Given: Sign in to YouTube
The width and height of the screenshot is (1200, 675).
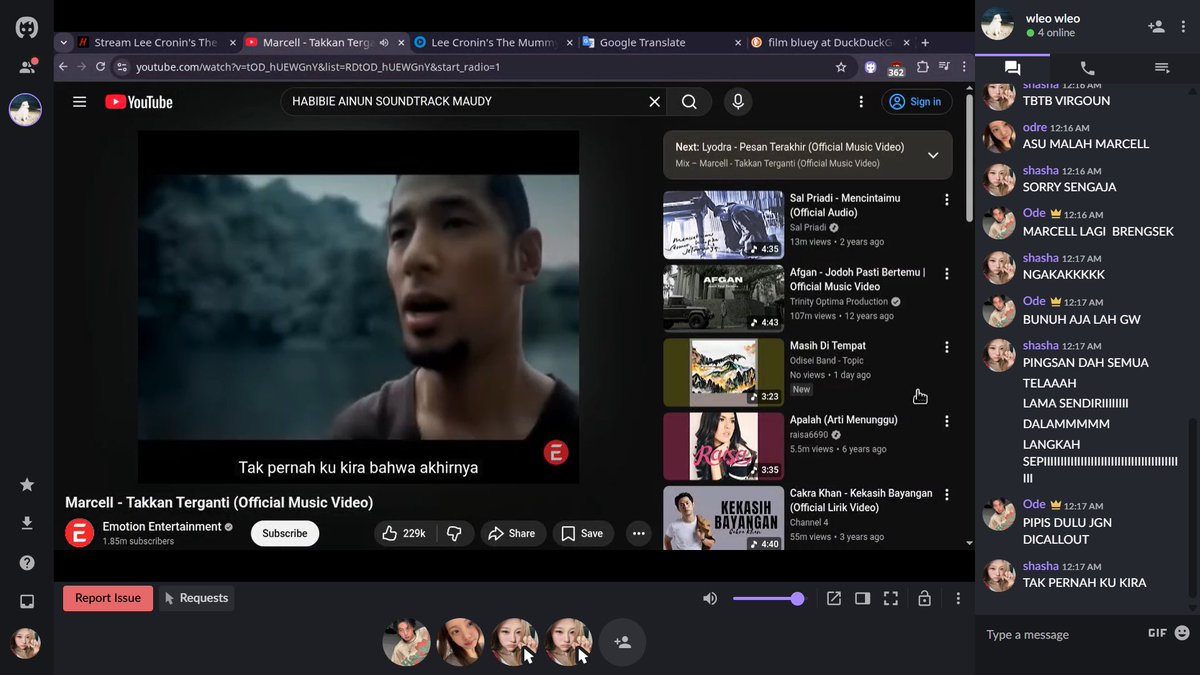Looking at the screenshot, I should 915,102.
